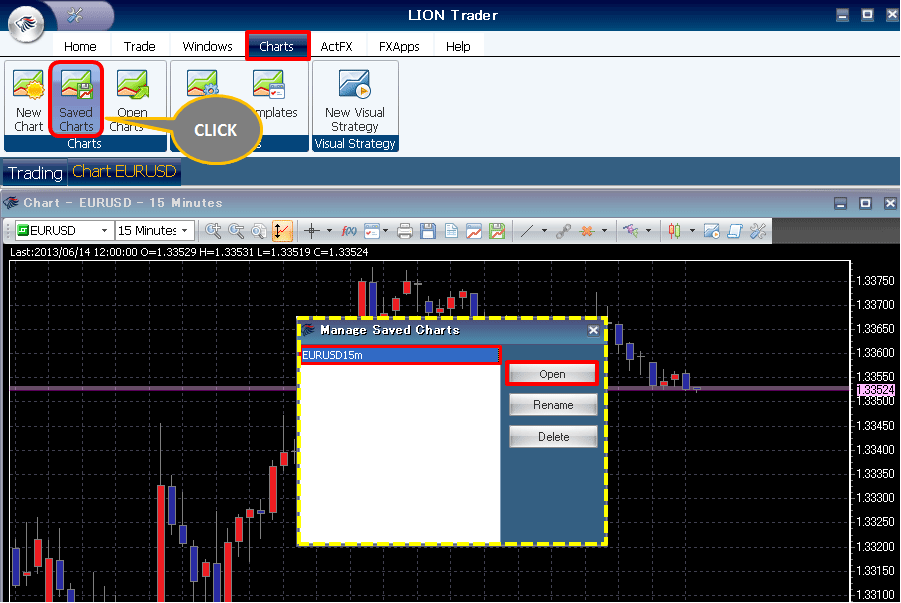Expand the purple objects dropdown arrow
The image size is (901, 603).
648,231
